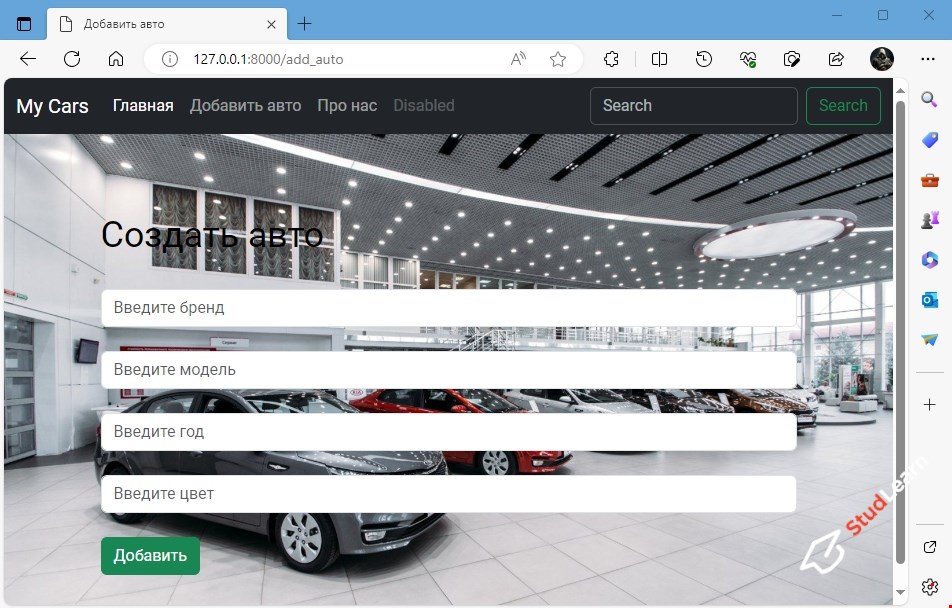This screenshot has width=952, height=608.
Task: Click the My Cars brand link
Action: (x=52, y=106)
